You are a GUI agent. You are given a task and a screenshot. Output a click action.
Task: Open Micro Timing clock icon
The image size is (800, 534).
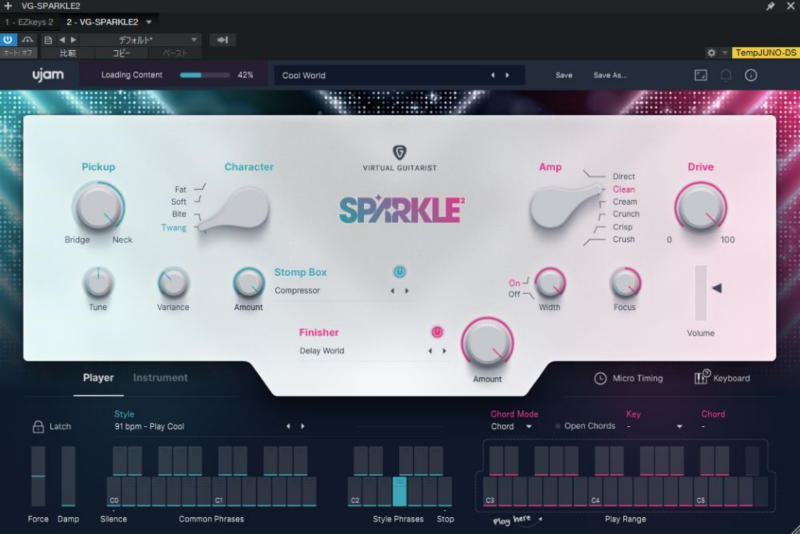[600, 378]
